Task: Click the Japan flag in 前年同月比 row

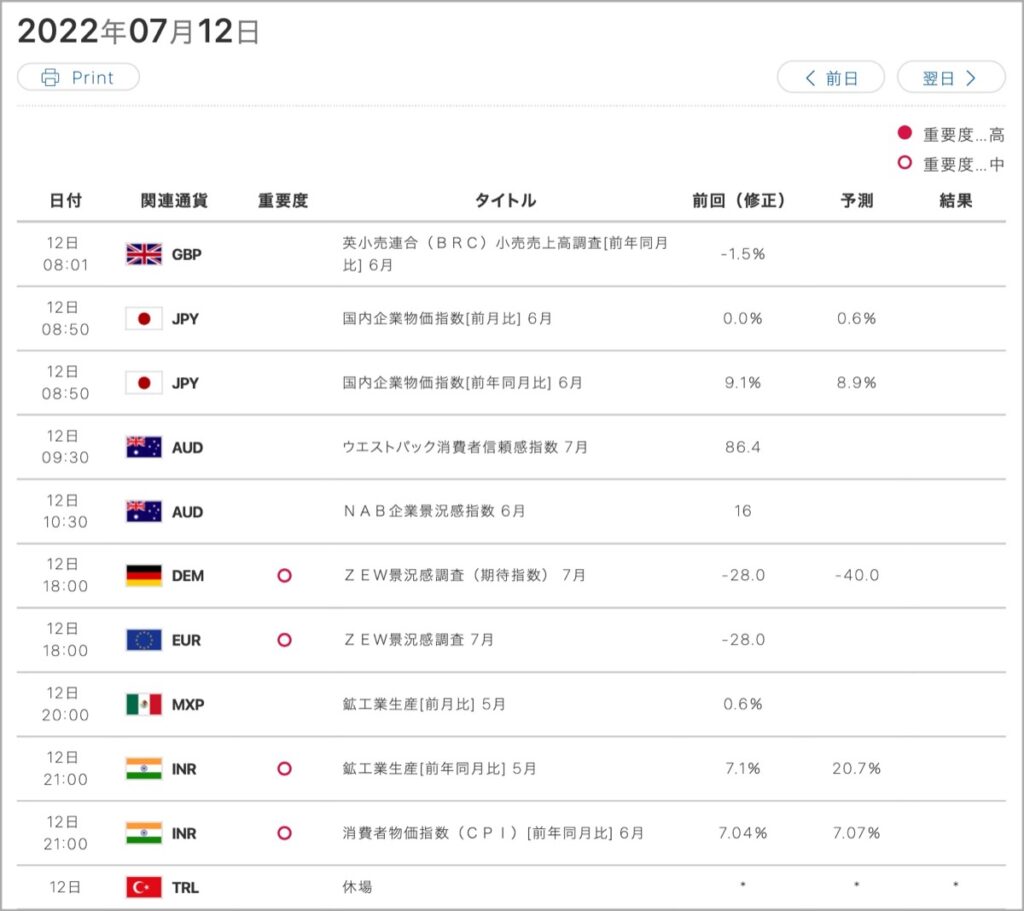Action: (144, 383)
